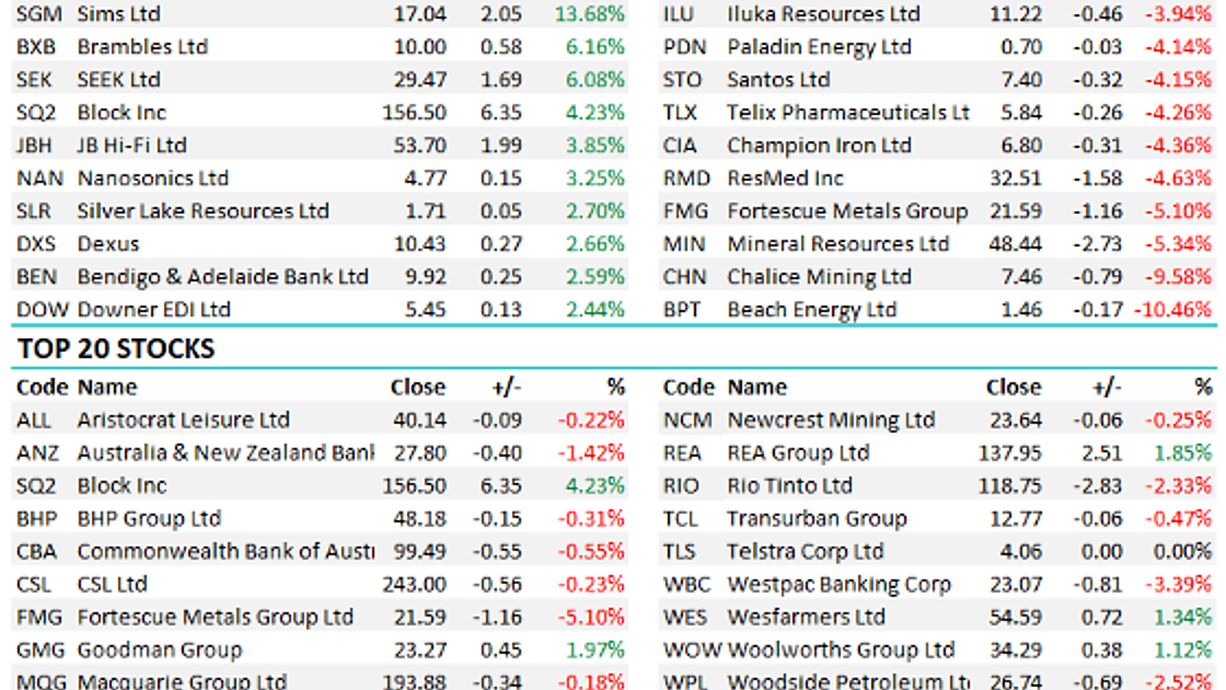Click 'Telstra Corp Ltd' name

point(805,552)
